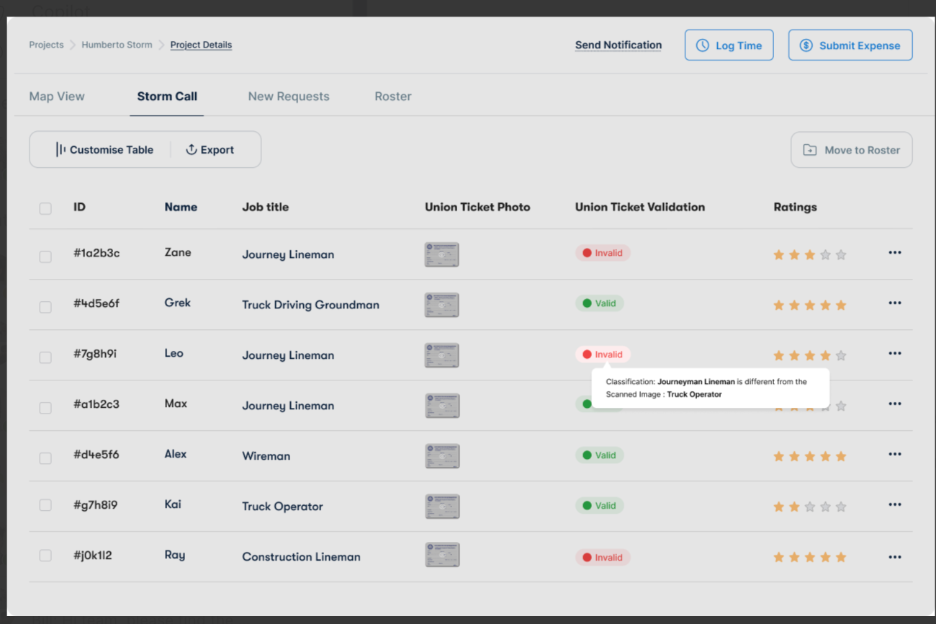Click the Projects breadcrumb link
936x624 pixels.
coord(46,45)
